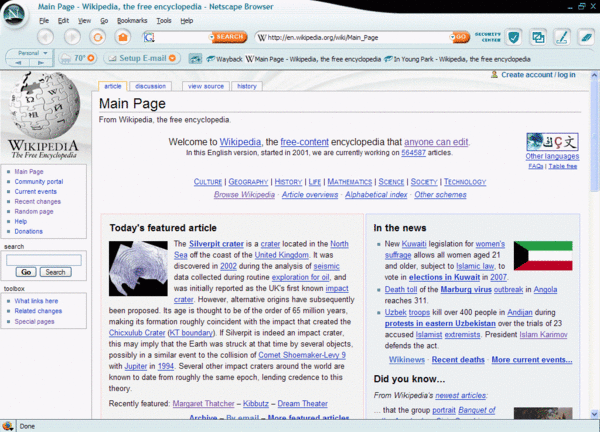Click in the toolbar Google search field
This screenshot has height=432, width=600.
coord(181,37)
